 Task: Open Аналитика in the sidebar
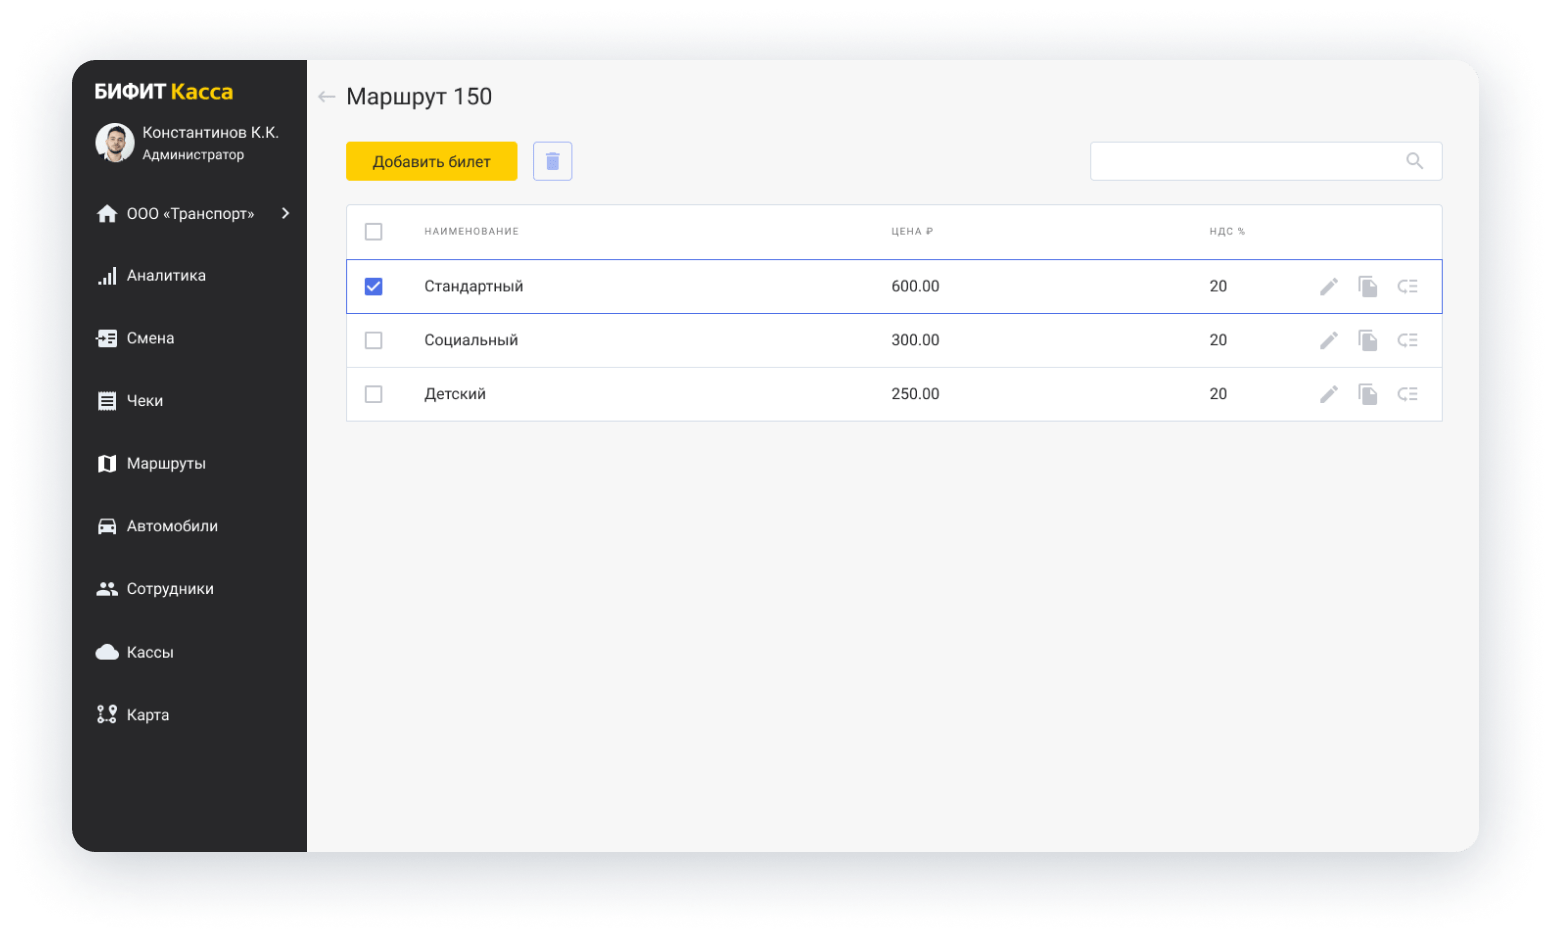tap(166, 276)
